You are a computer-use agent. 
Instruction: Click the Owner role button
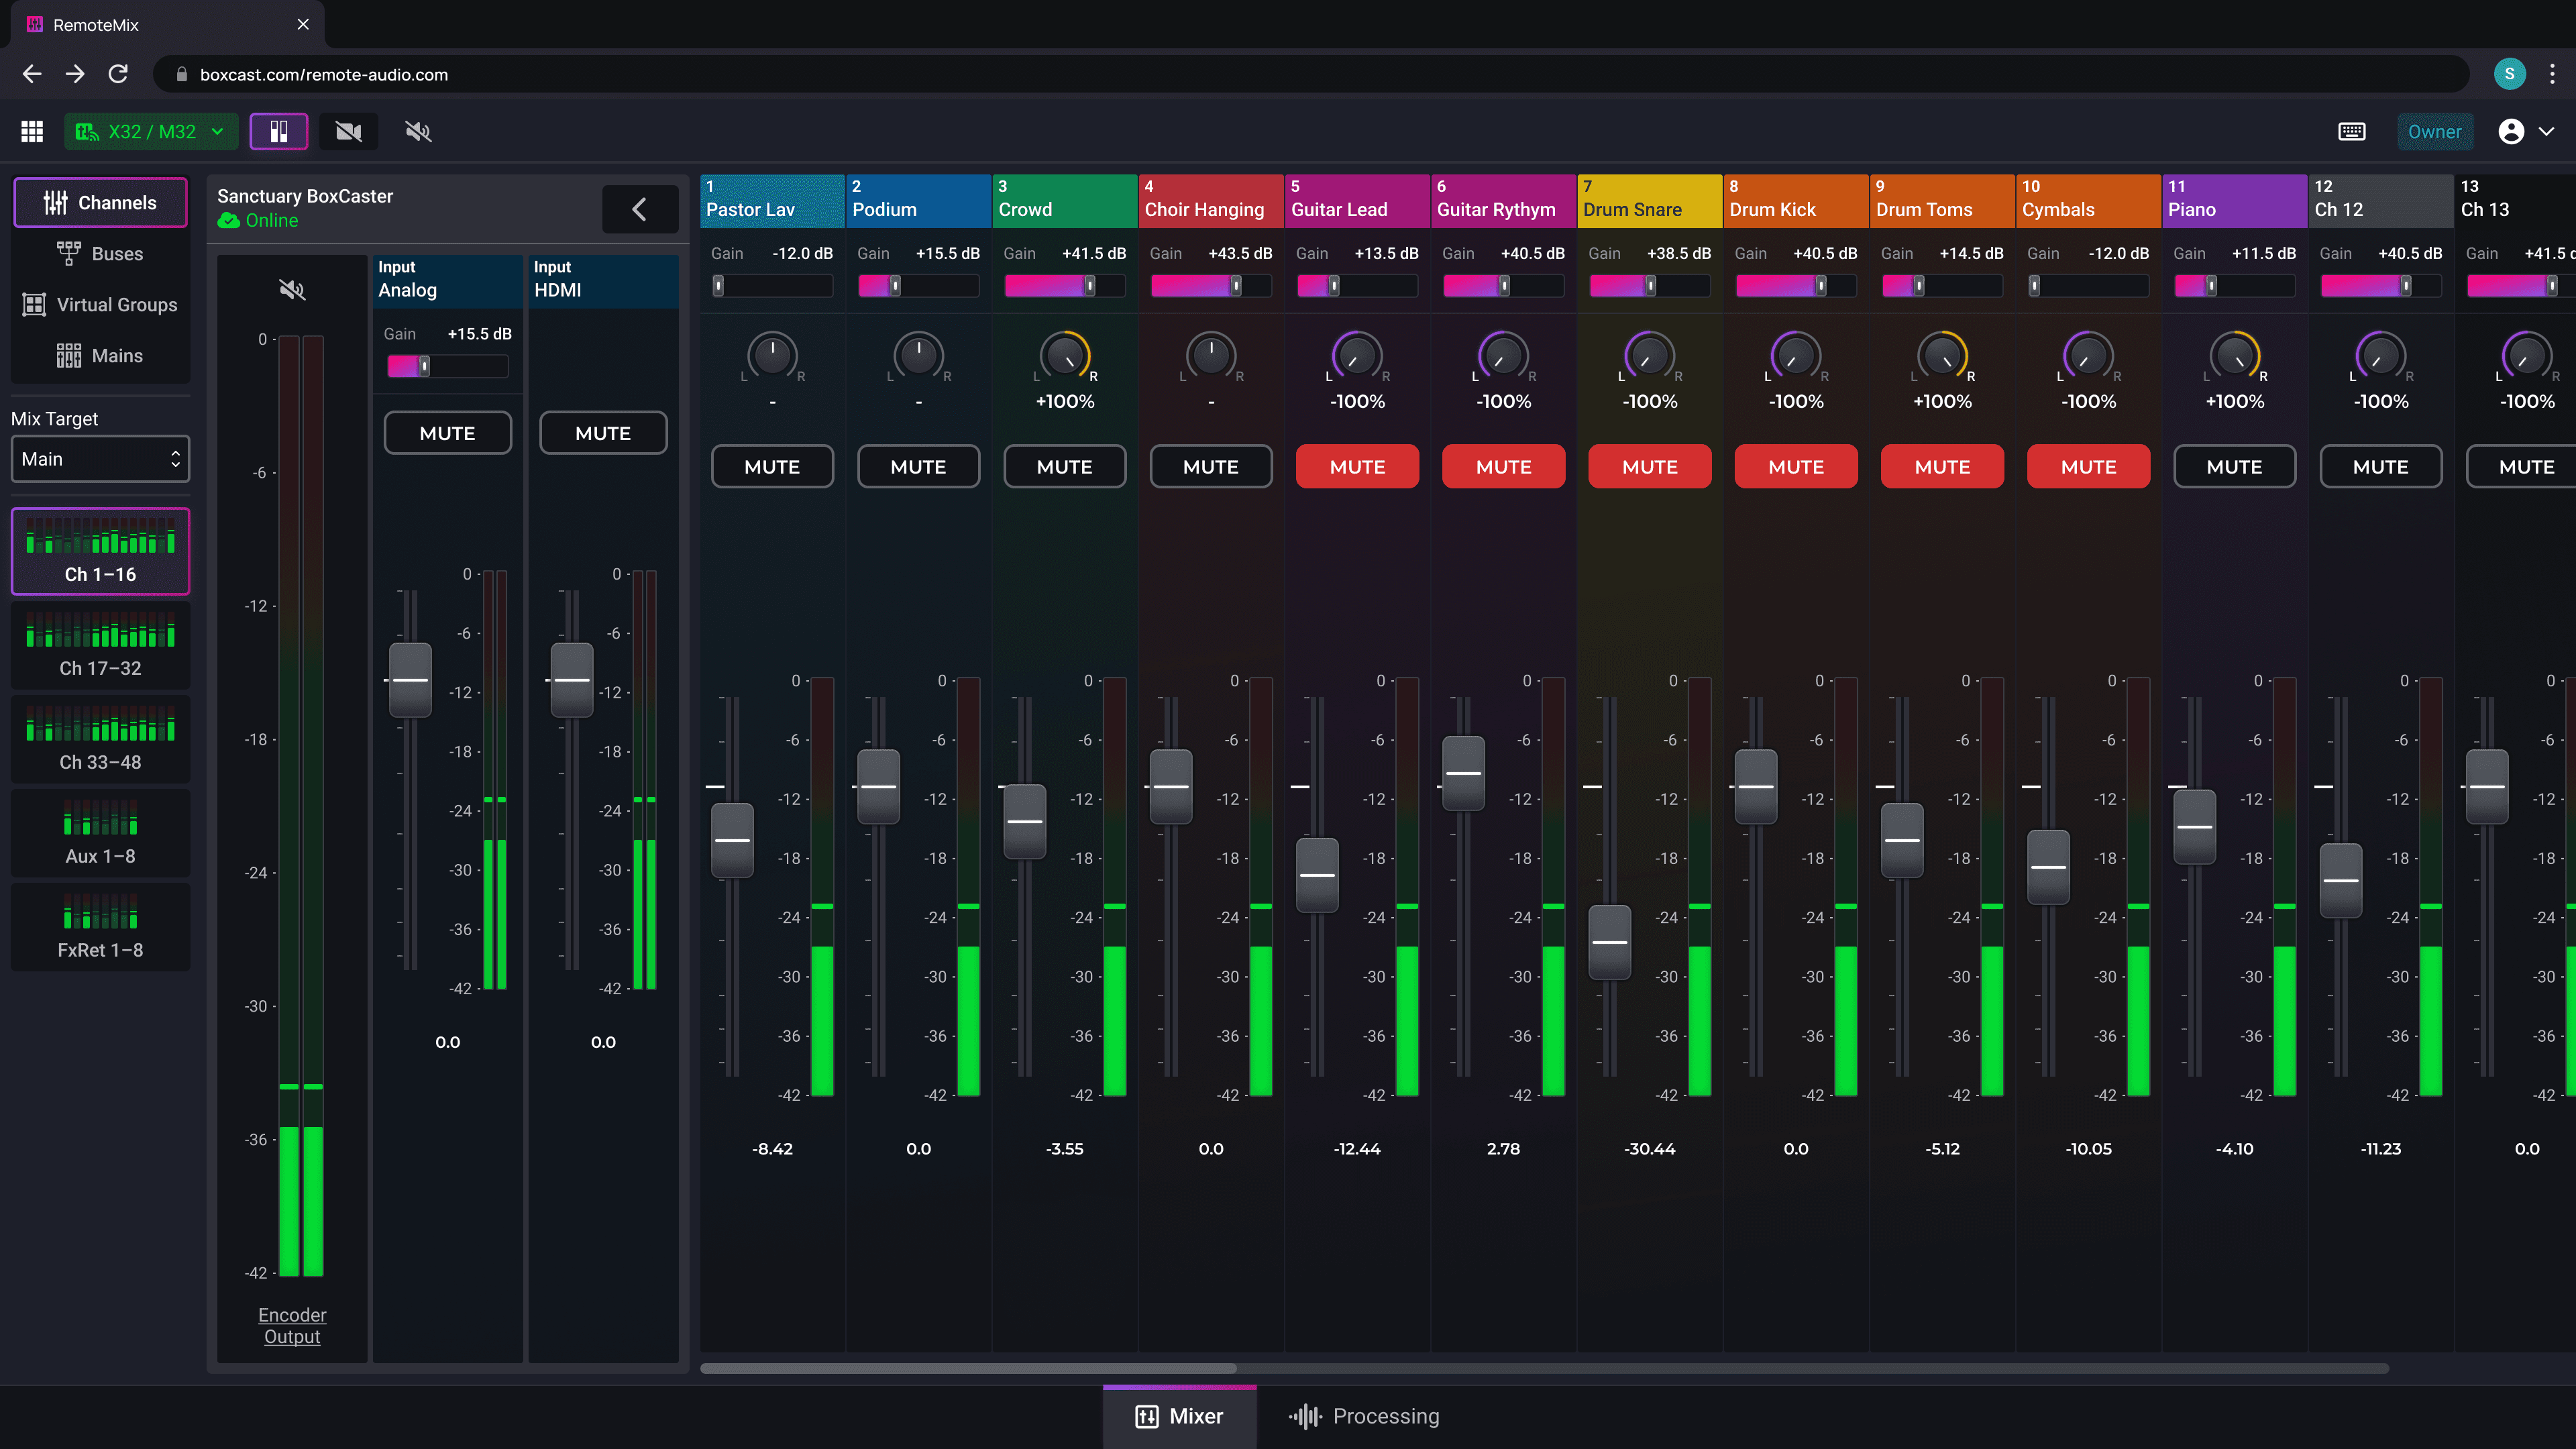(x=2434, y=131)
